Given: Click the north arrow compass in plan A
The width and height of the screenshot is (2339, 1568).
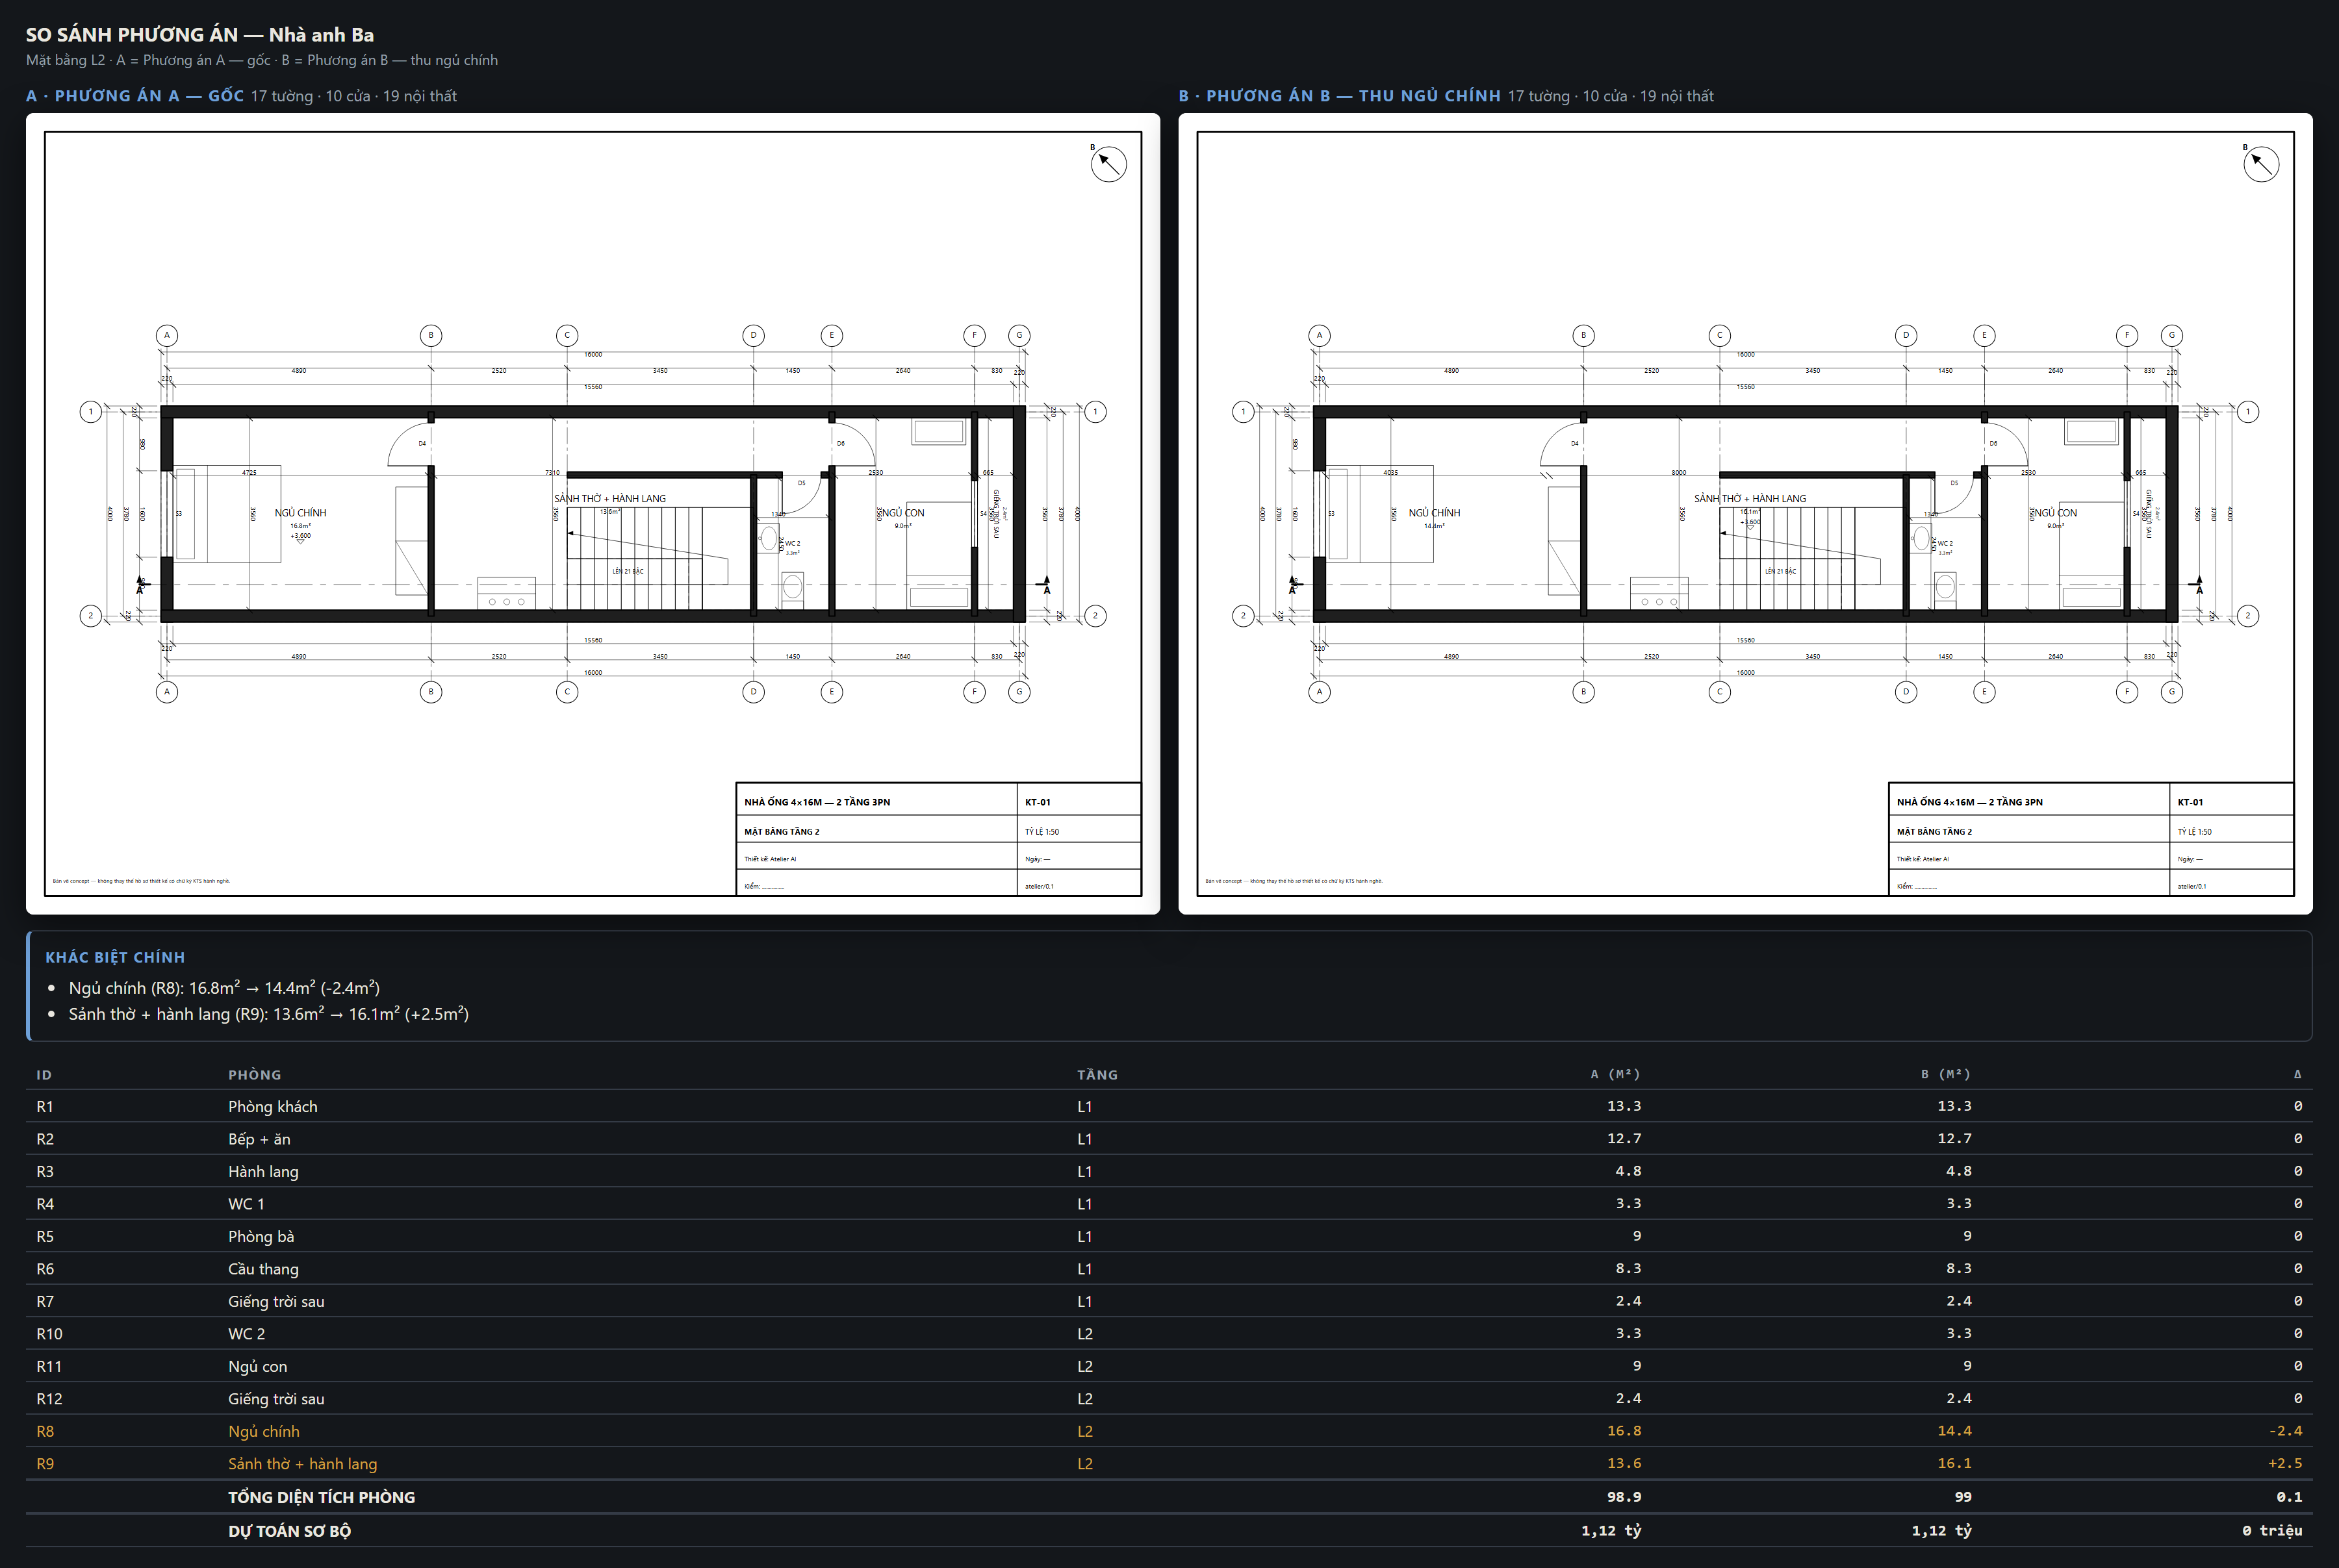Looking at the screenshot, I should coord(1108,164).
